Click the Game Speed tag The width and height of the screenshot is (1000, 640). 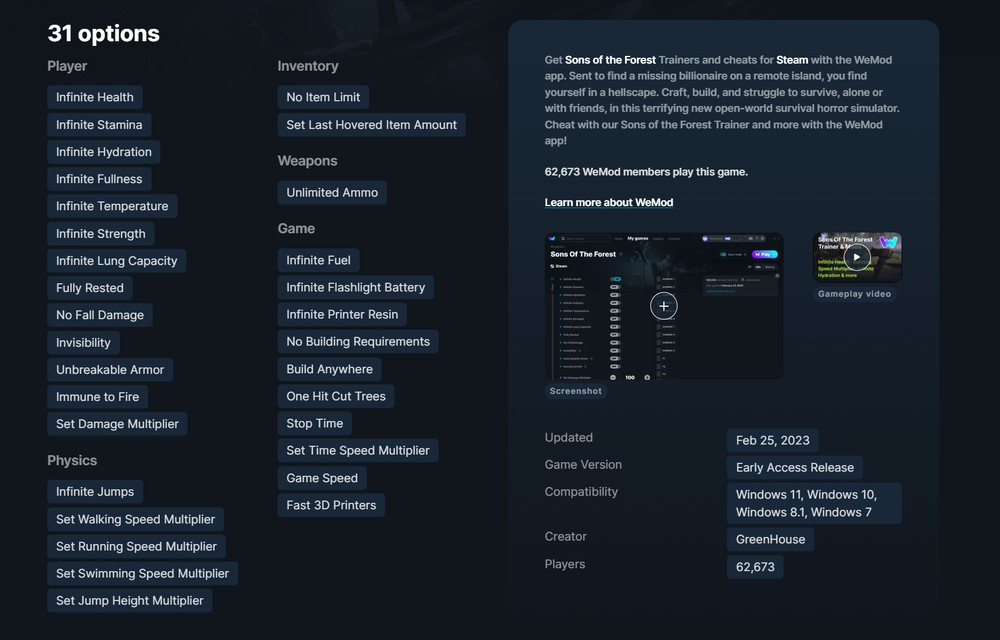point(321,478)
